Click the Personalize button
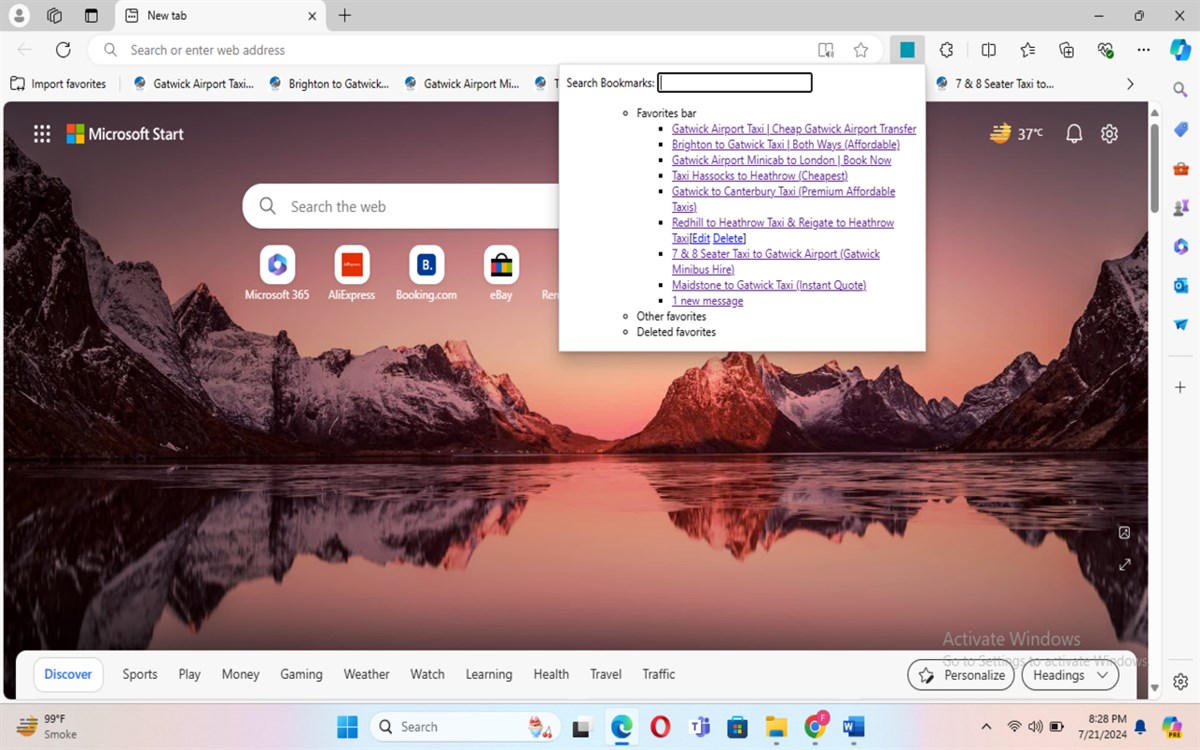The width and height of the screenshot is (1200, 750). point(961,675)
